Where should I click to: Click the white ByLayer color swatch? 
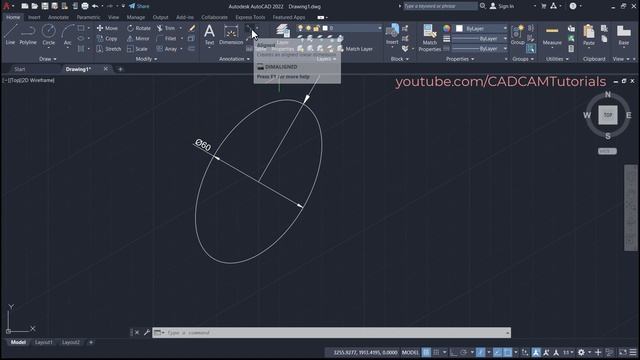[459, 28]
